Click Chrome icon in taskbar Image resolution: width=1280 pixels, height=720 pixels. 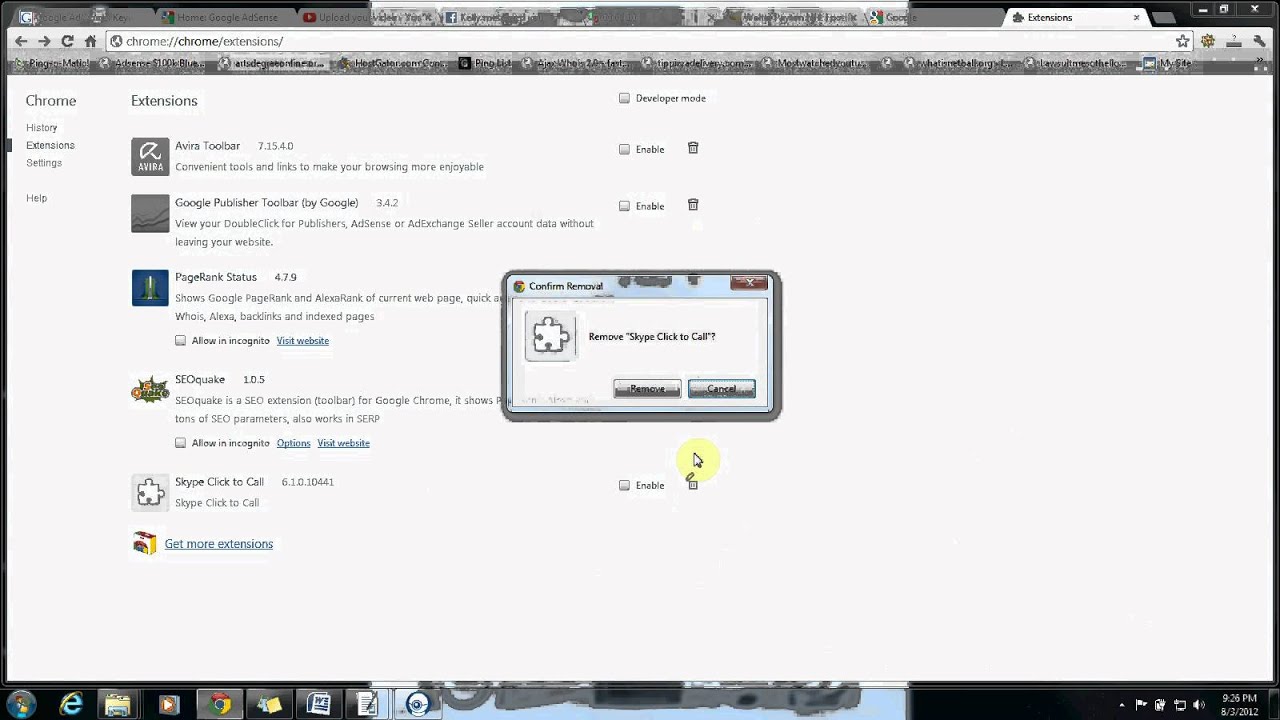point(220,704)
